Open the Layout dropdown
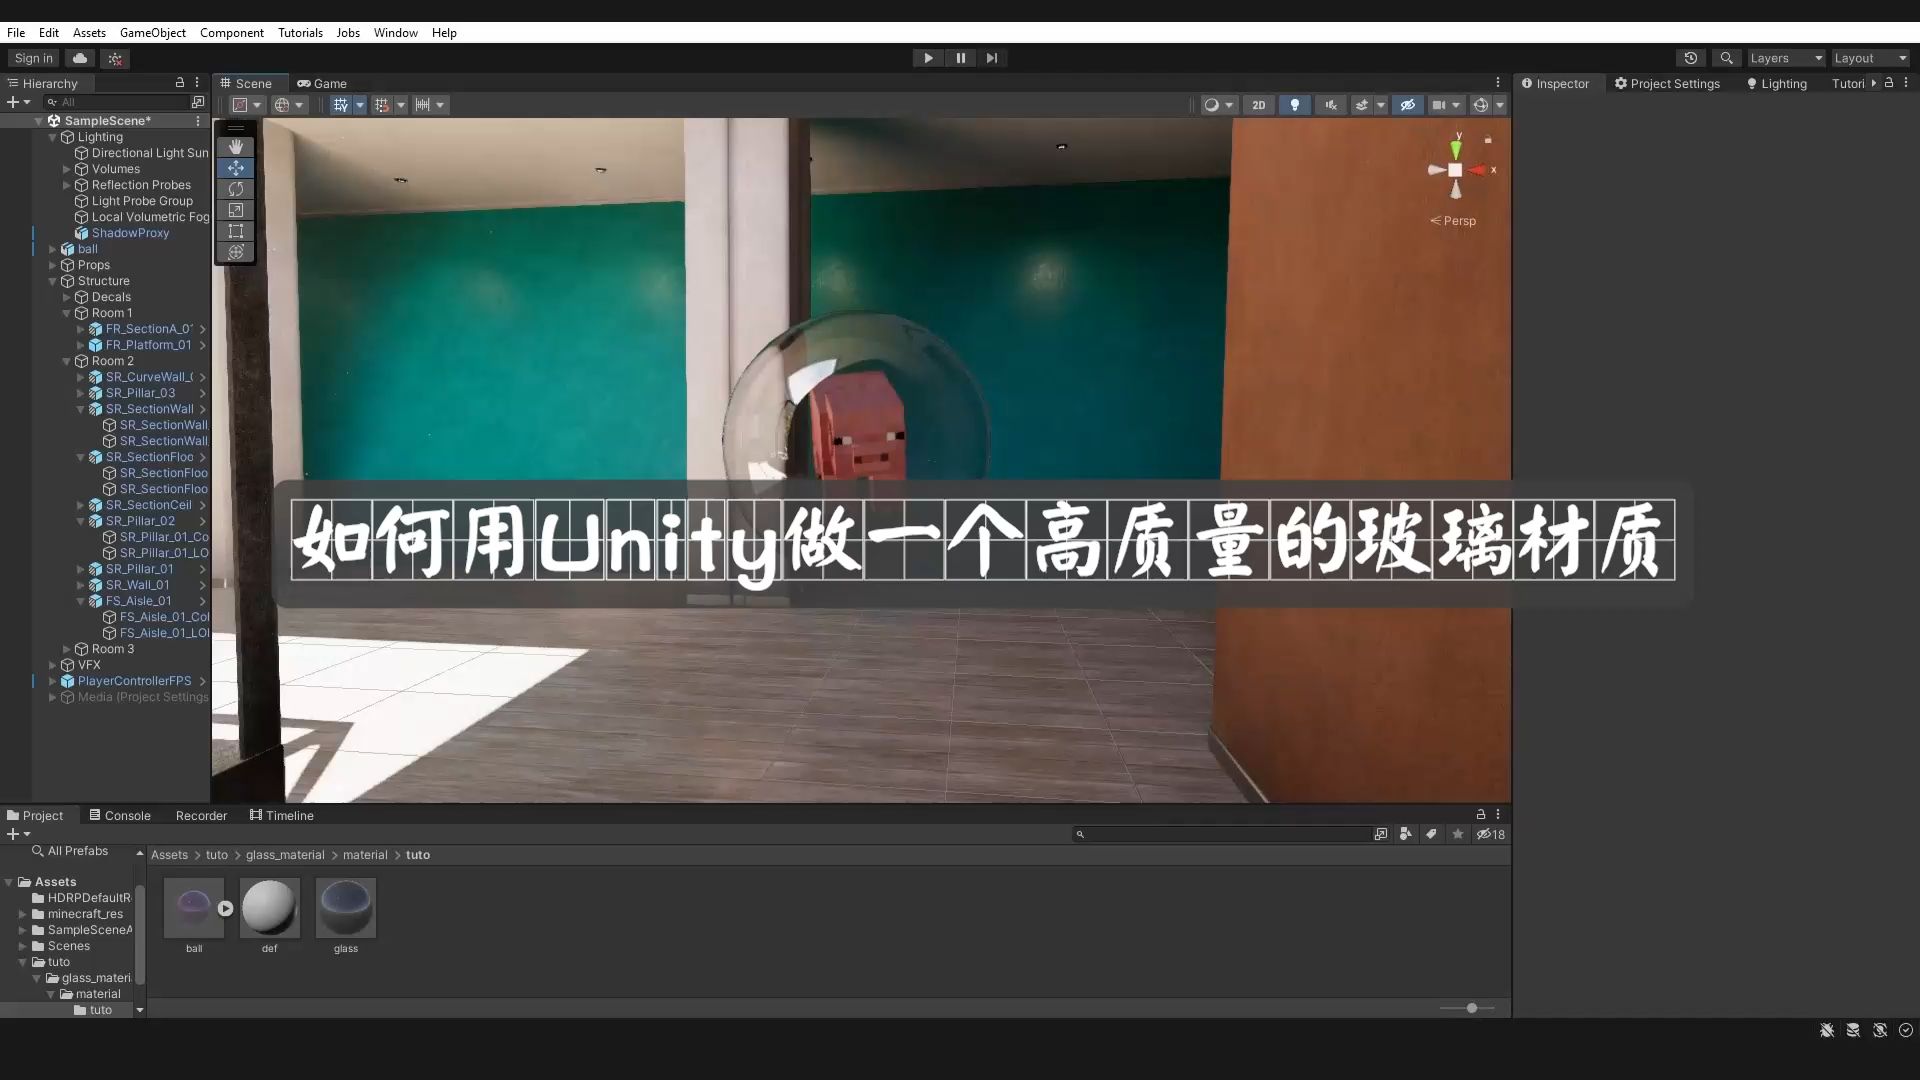The width and height of the screenshot is (1920, 1080). tap(1870, 58)
